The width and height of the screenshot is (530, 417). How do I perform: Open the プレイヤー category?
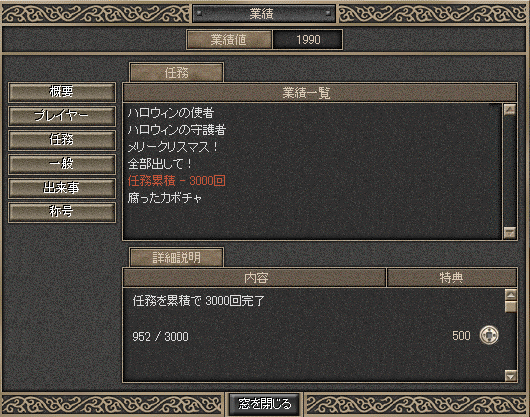point(62,116)
